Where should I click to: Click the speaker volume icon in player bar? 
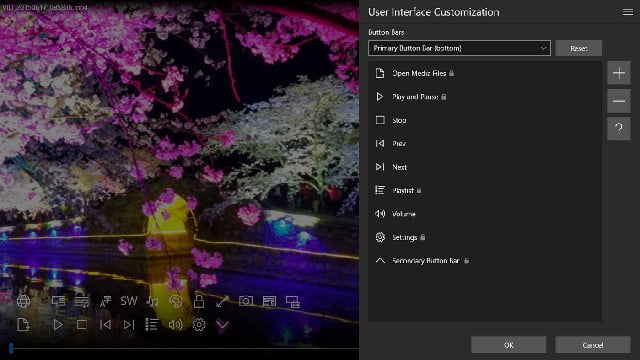tap(176, 325)
